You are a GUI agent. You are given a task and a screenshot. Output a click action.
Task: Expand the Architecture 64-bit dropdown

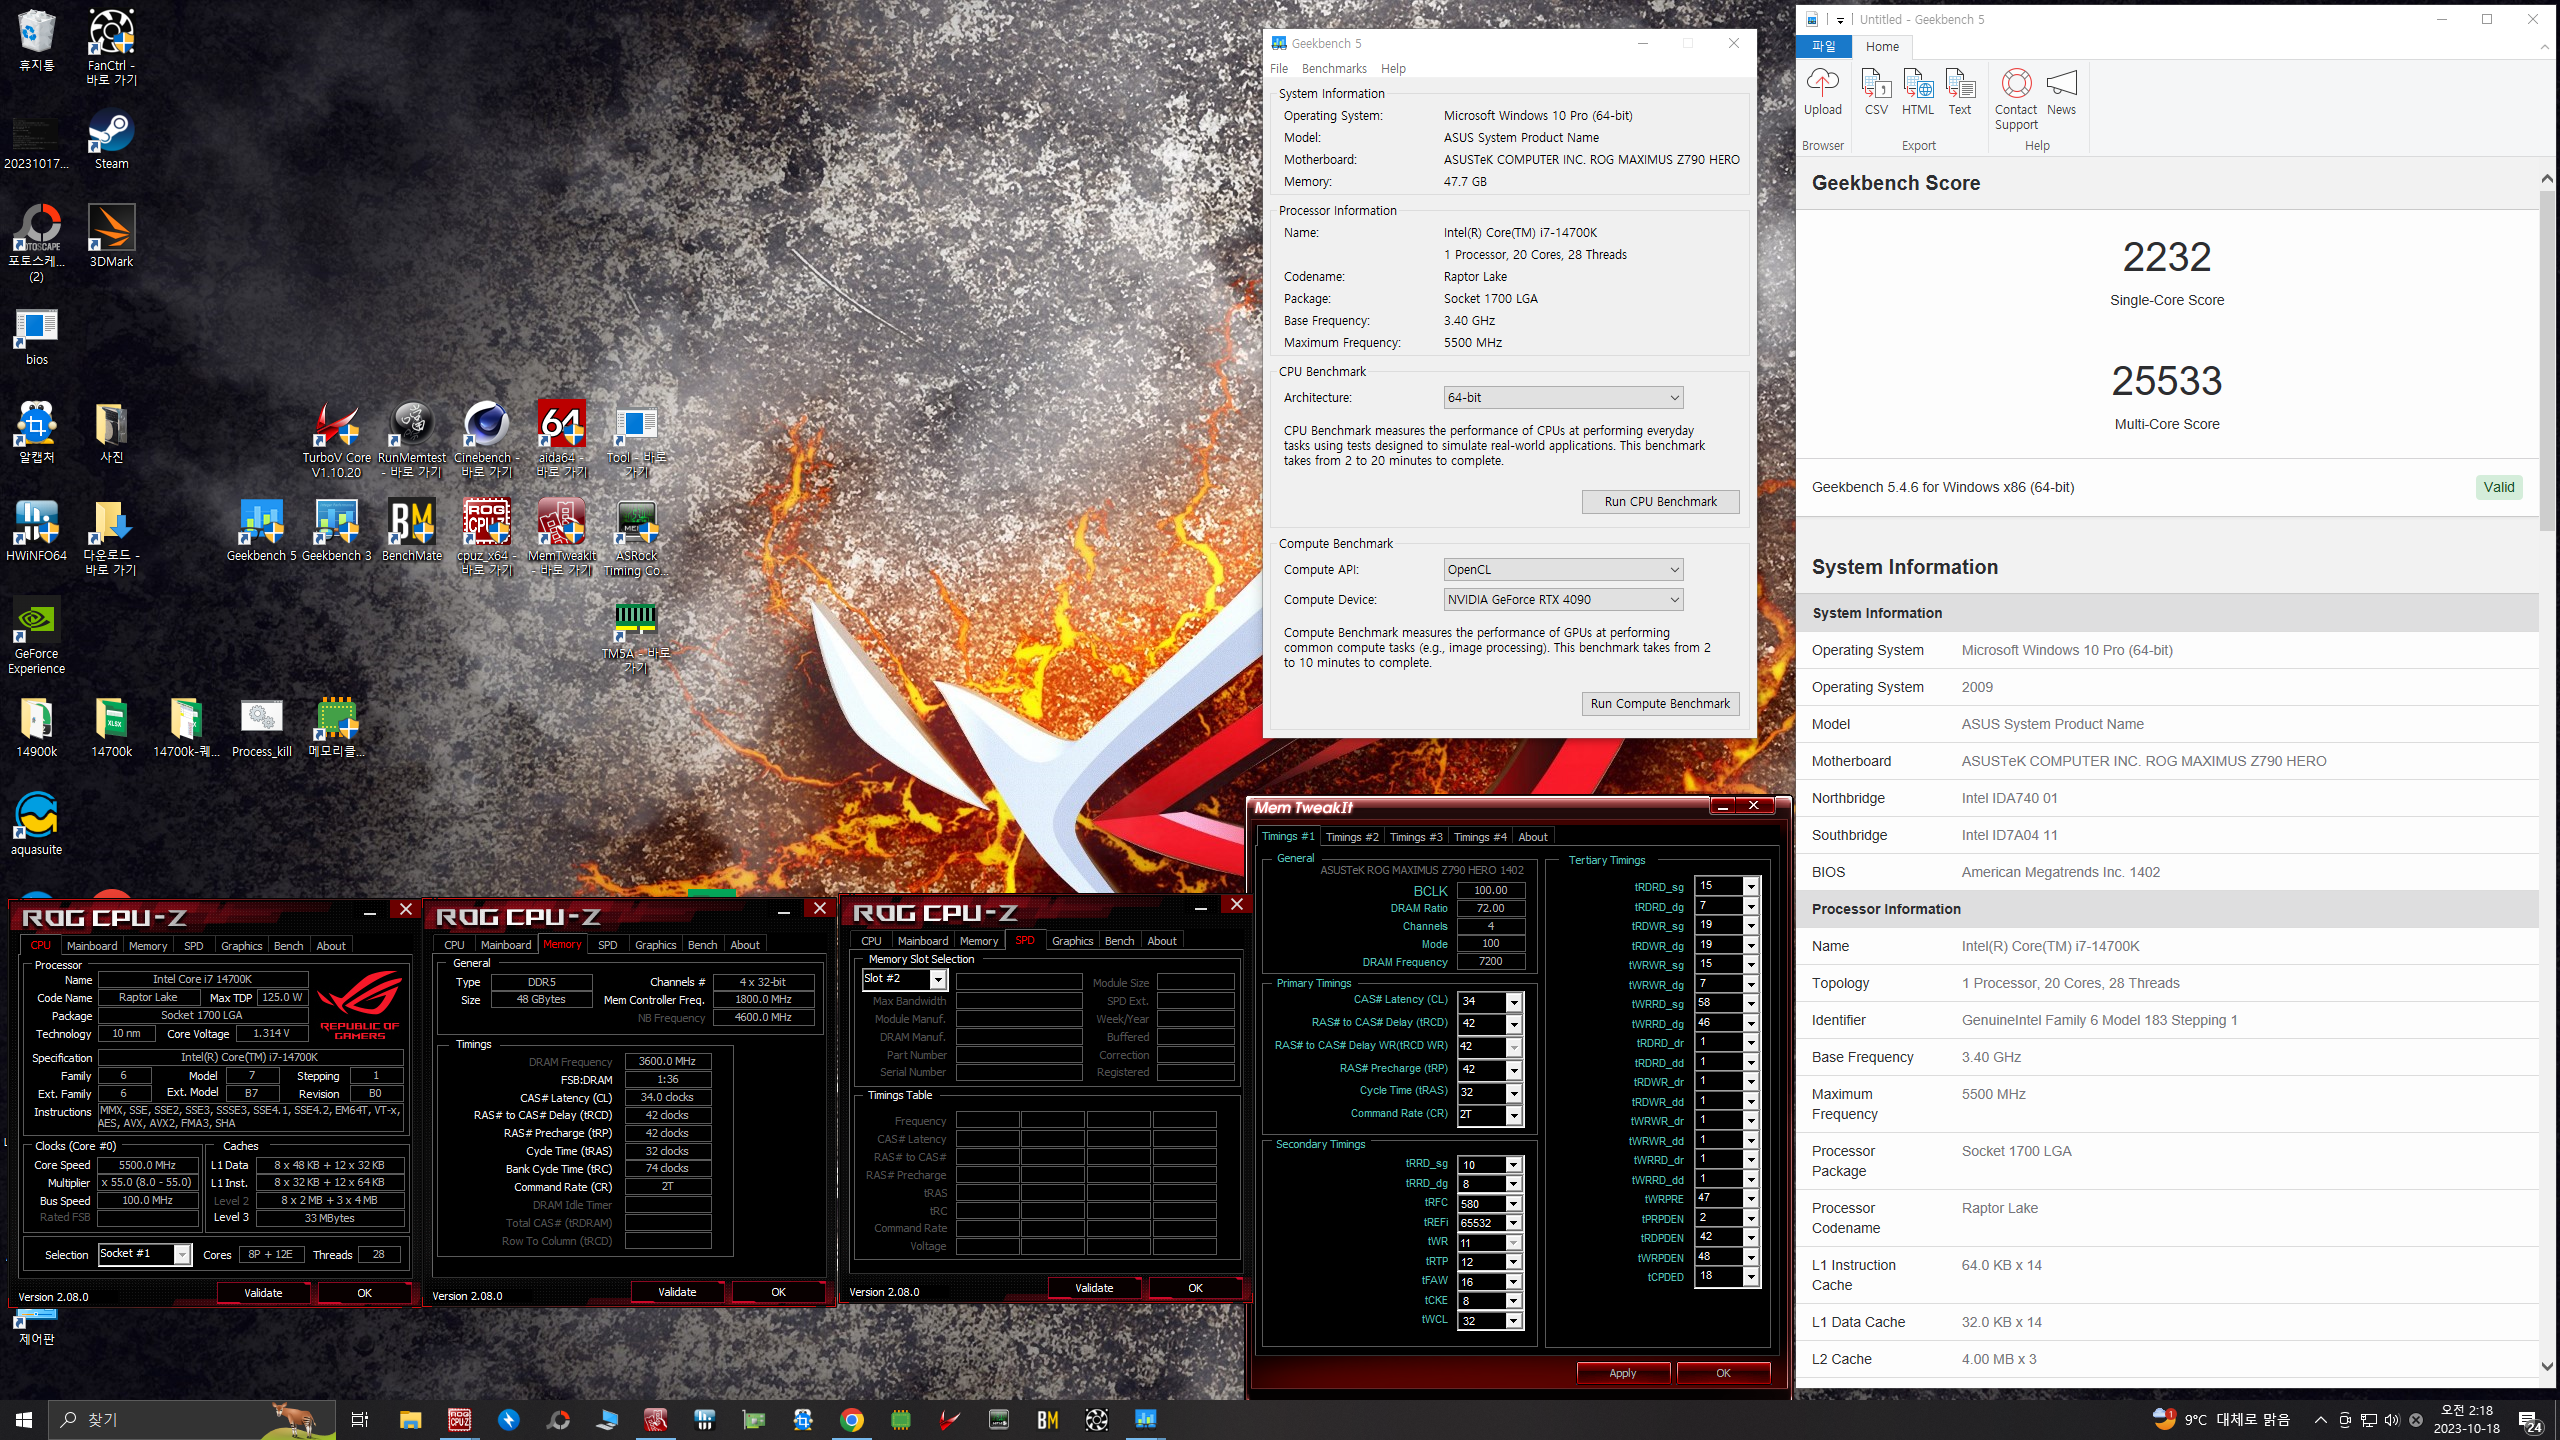1563,397
